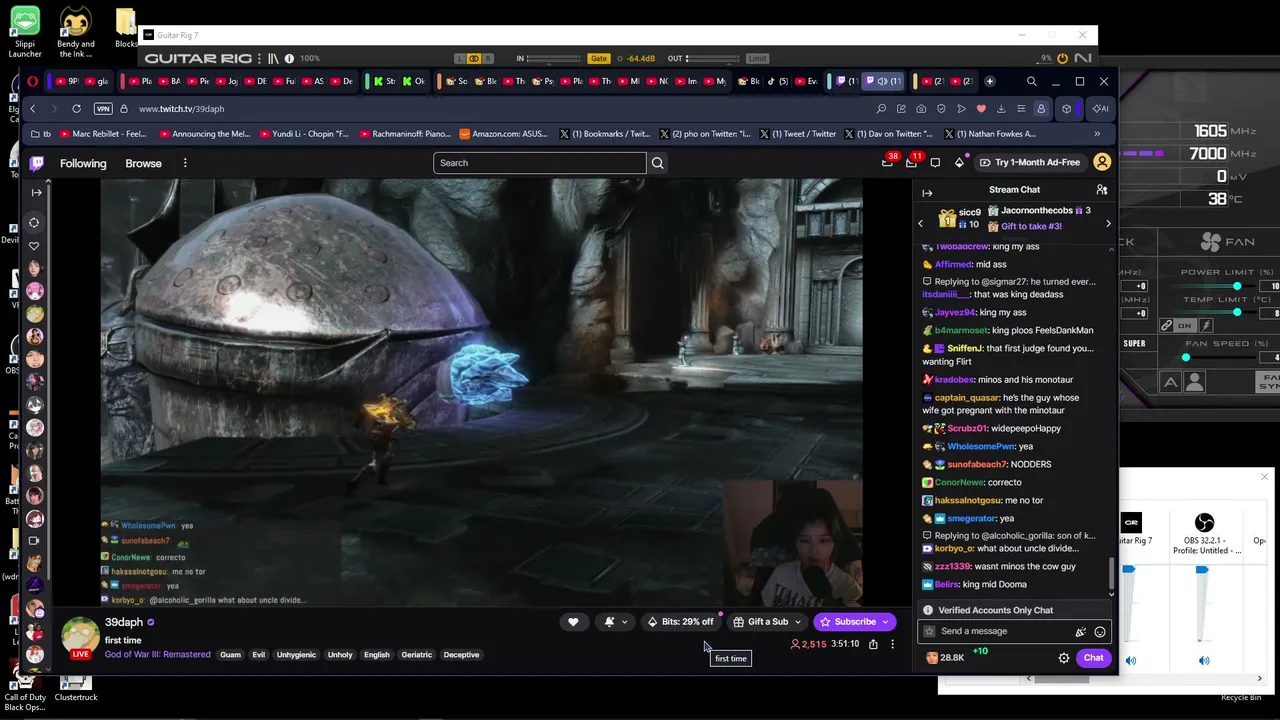Open Twitch whispers speech bubble icon
Viewport: 1280px width, 720px height.
(935, 162)
